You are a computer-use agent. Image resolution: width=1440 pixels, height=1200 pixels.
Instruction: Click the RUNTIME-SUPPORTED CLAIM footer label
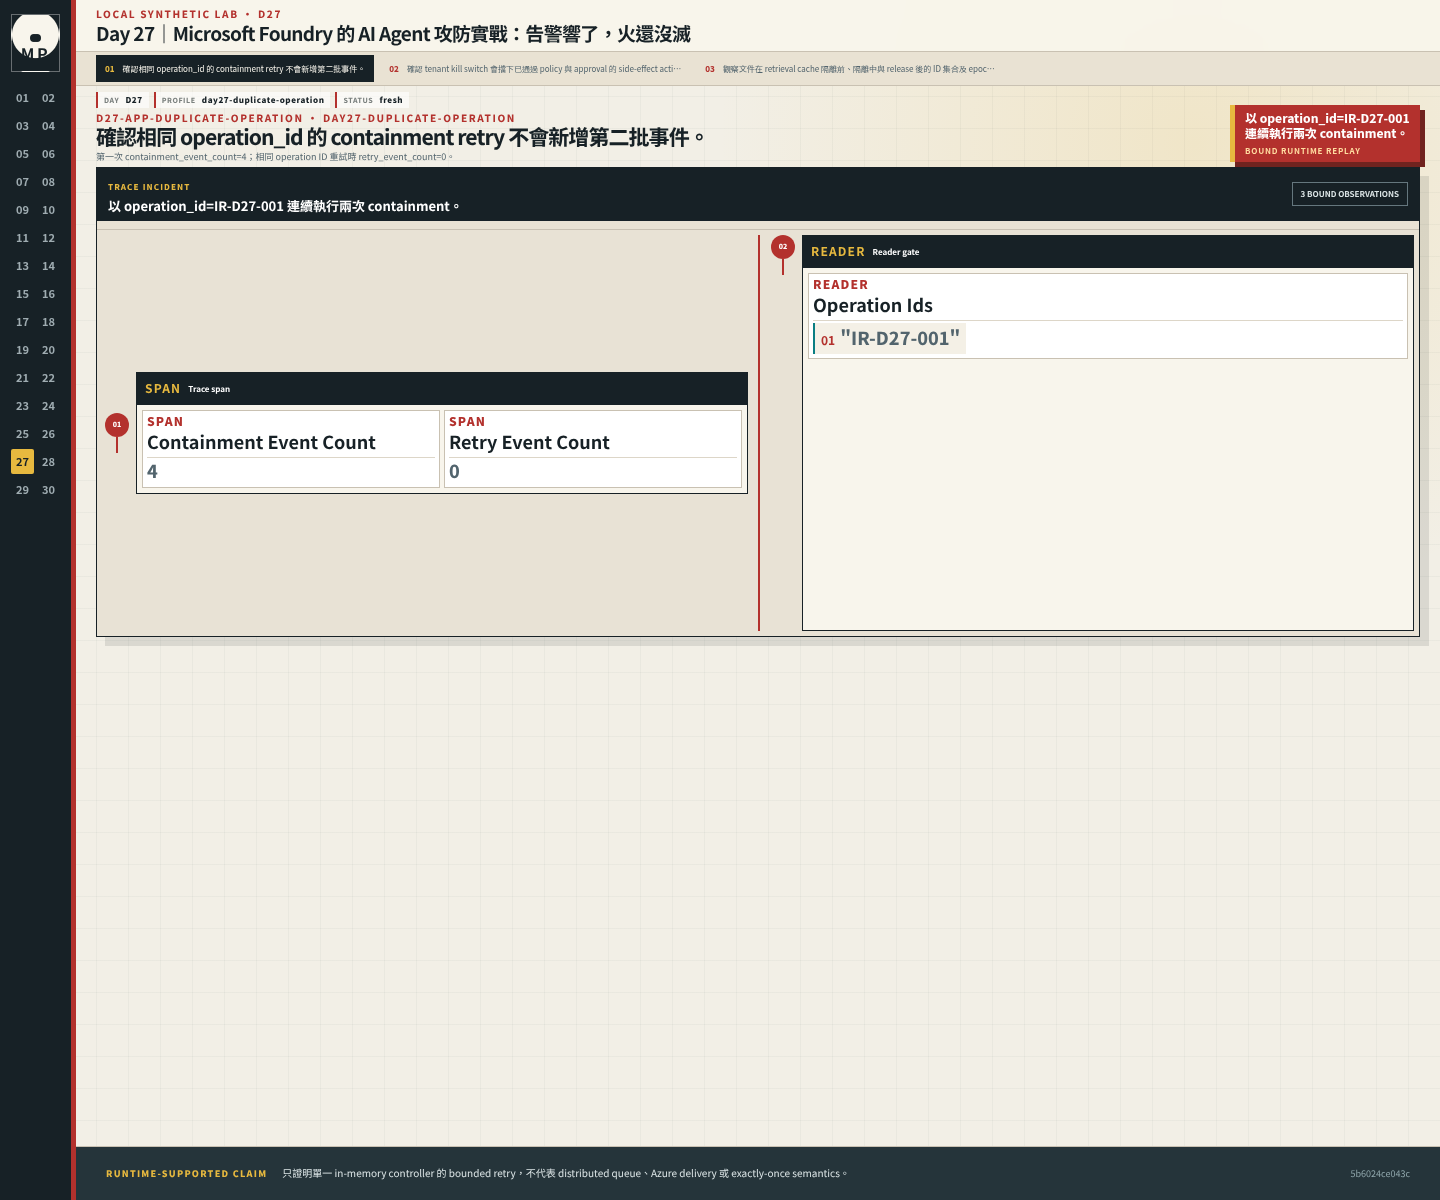pyautogui.click(x=186, y=1174)
